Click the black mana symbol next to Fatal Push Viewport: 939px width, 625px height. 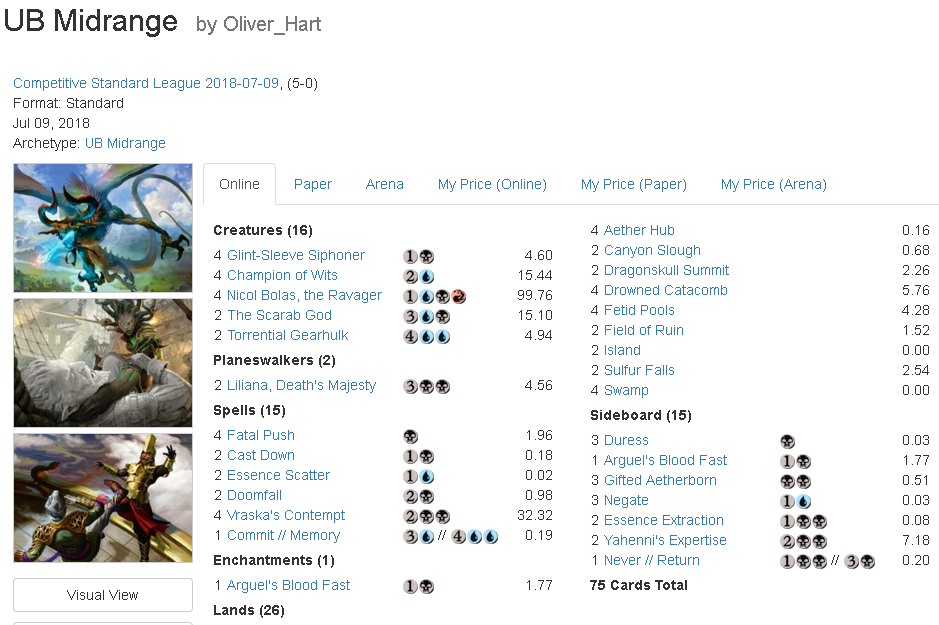(x=411, y=436)
